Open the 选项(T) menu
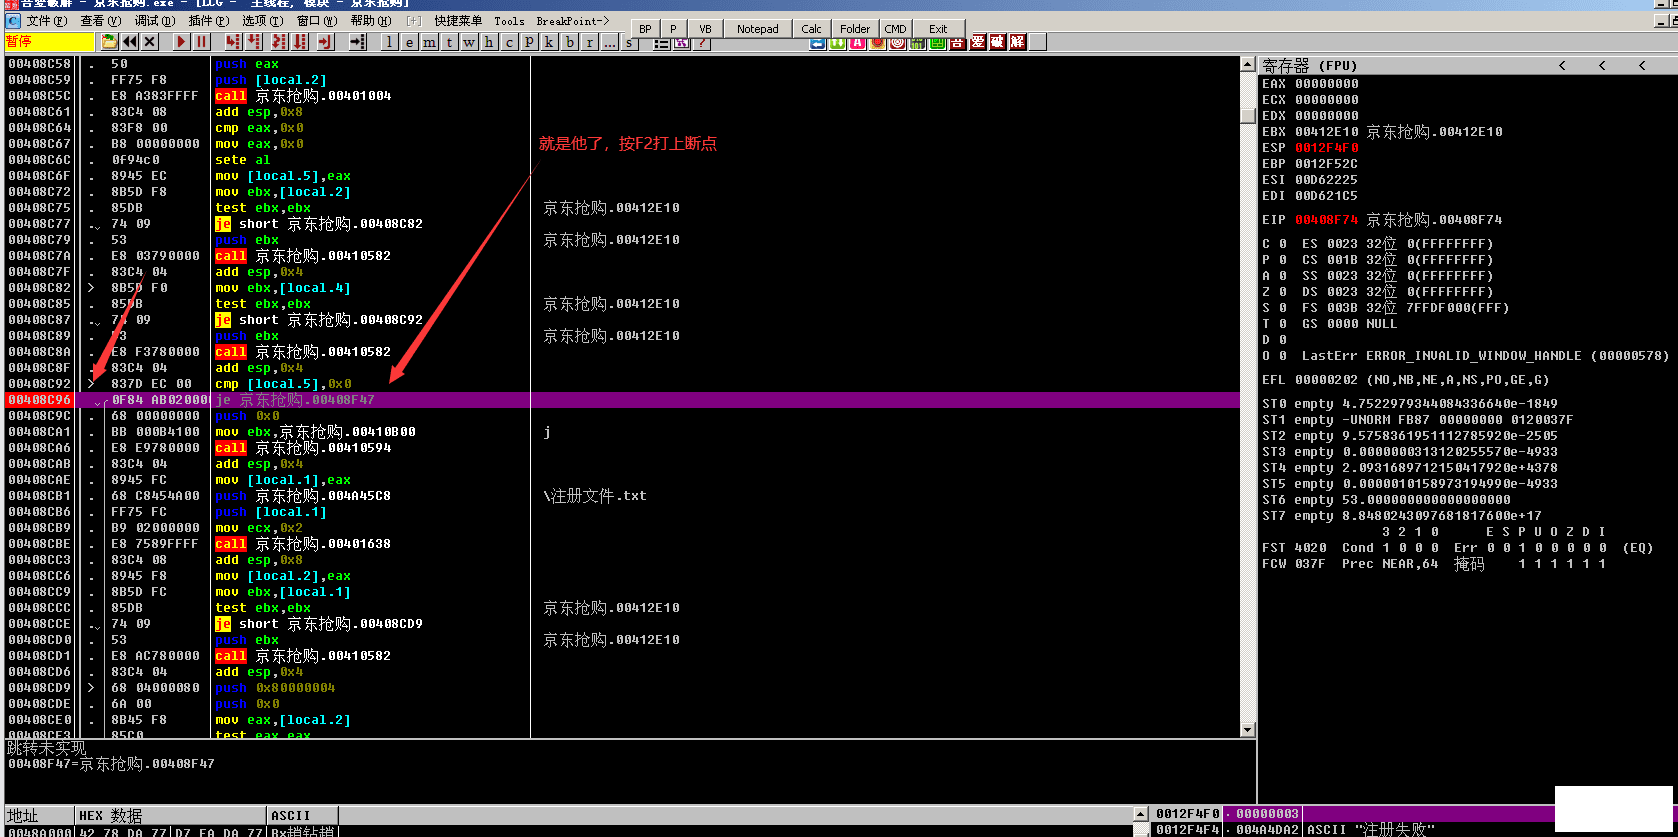Viewport: 1678px width, 837px height. [x=262, y=21]
